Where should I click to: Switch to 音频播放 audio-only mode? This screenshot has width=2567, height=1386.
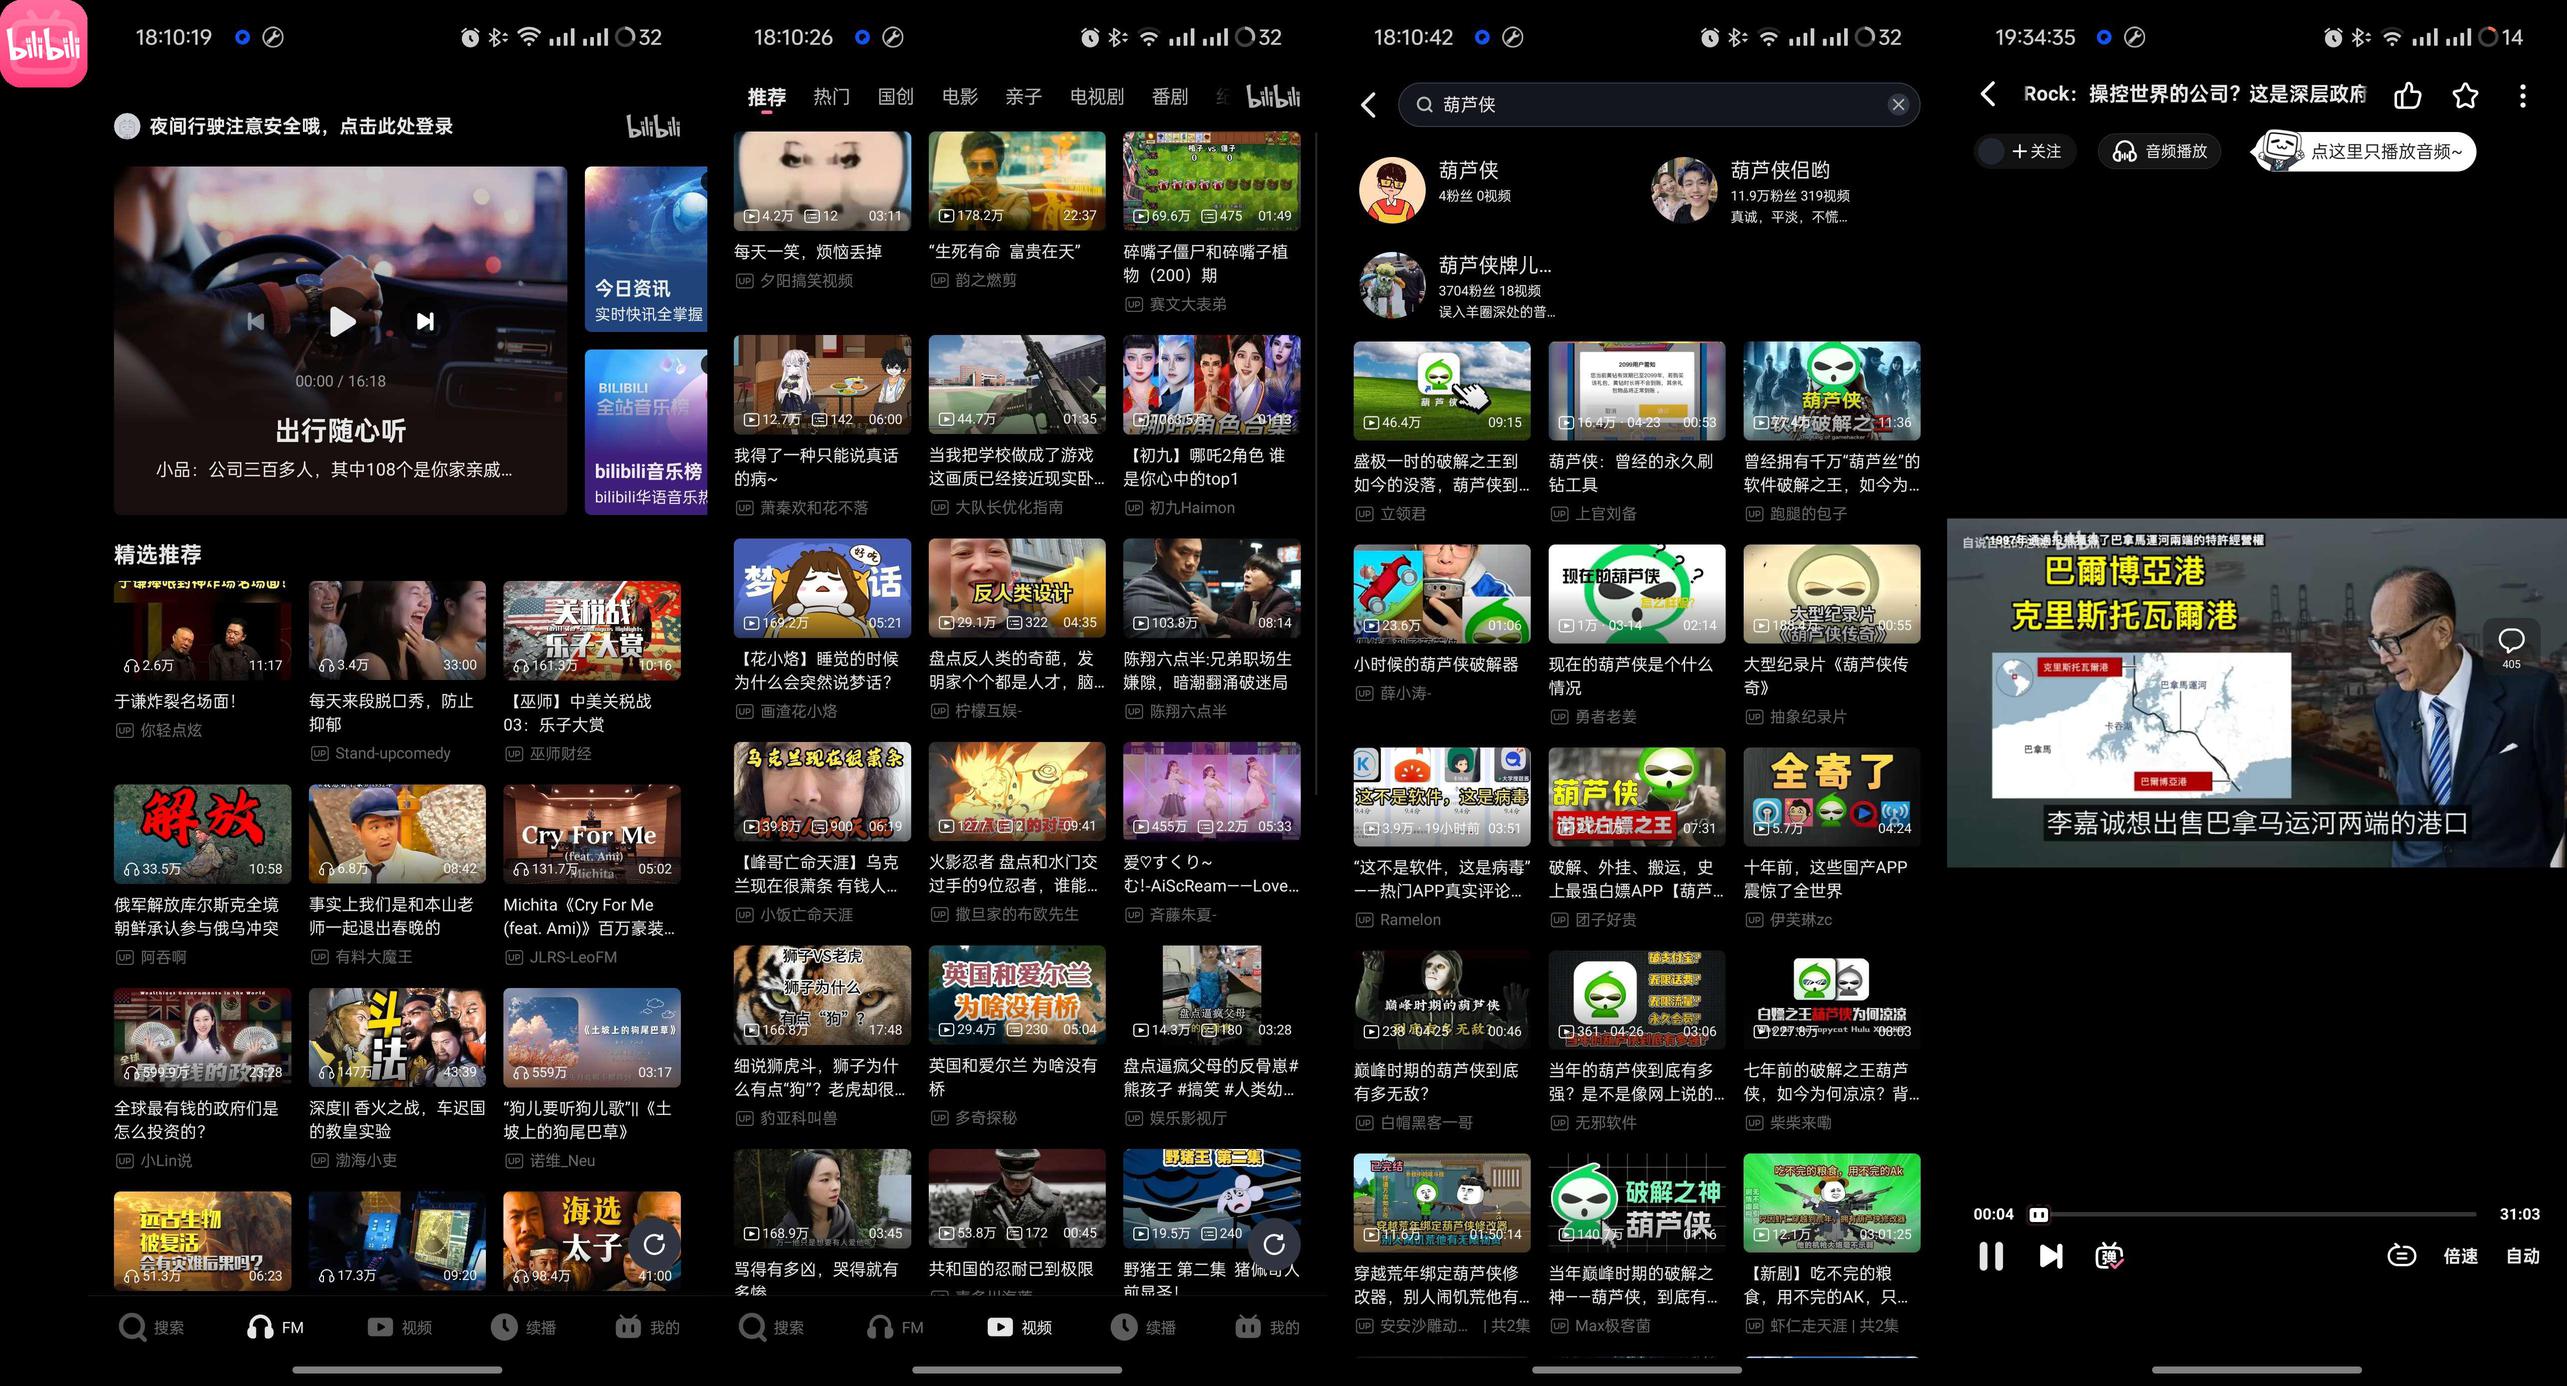click(2160, 151)
